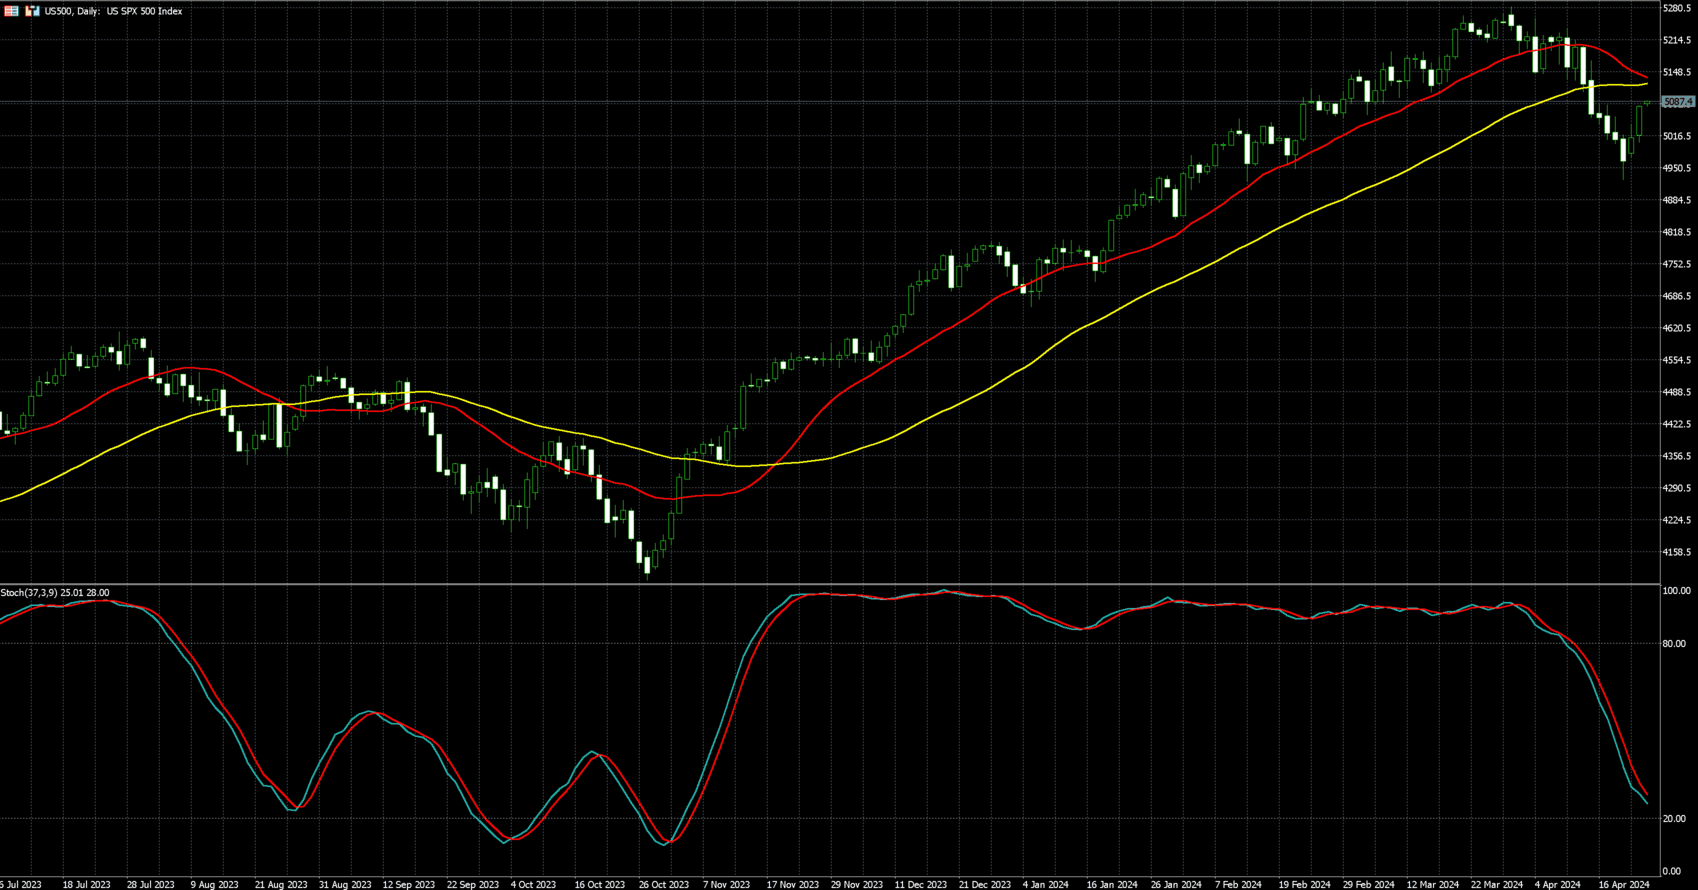Click the 22 Sep 2023 date label
The image size is (1698, 890).
(x=473, y=884)
